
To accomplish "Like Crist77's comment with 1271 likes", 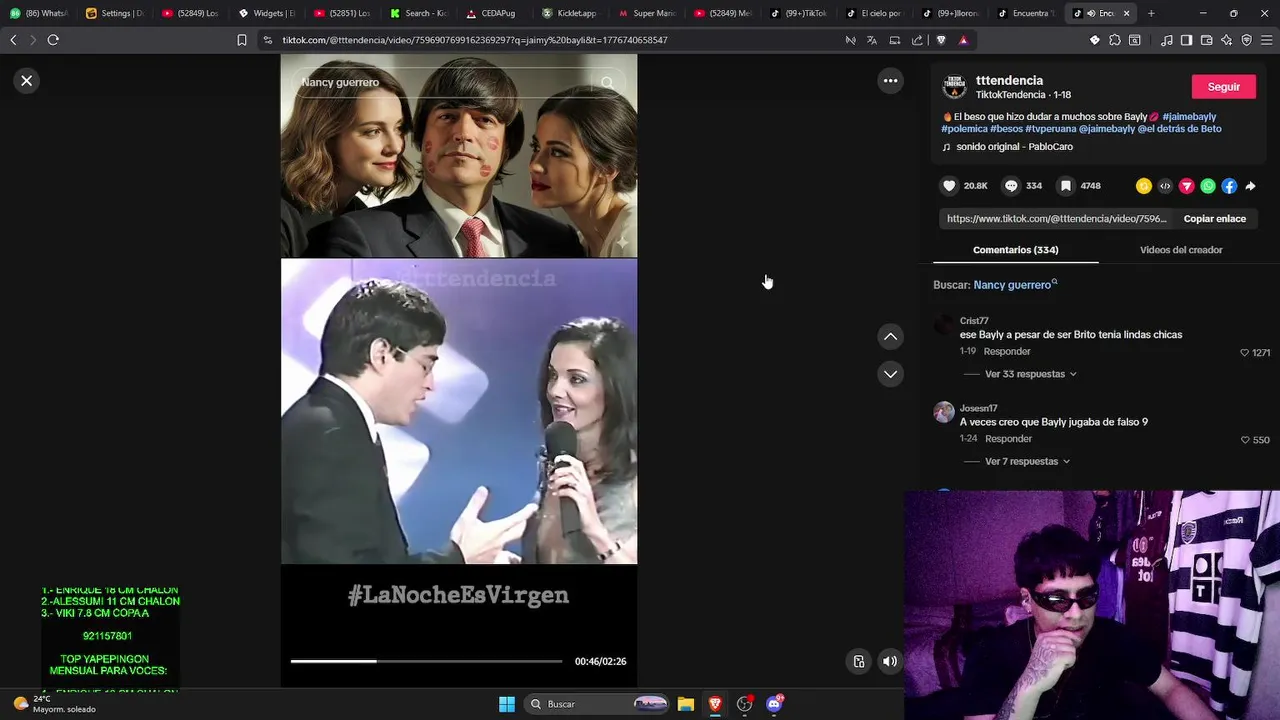I will pyautogui.click(x=1245, y=353).
